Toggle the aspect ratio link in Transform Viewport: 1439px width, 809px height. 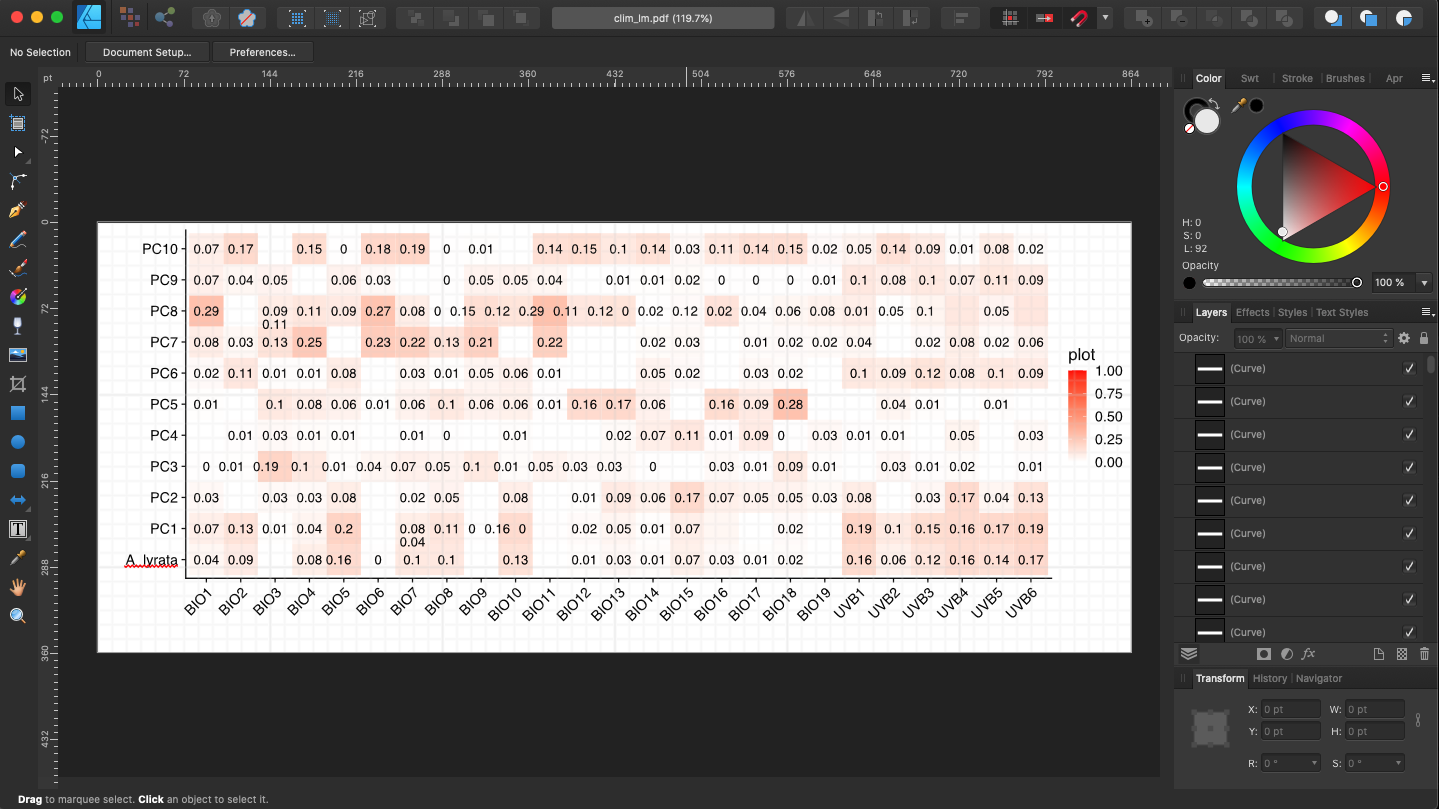(x=1417, y=720)
